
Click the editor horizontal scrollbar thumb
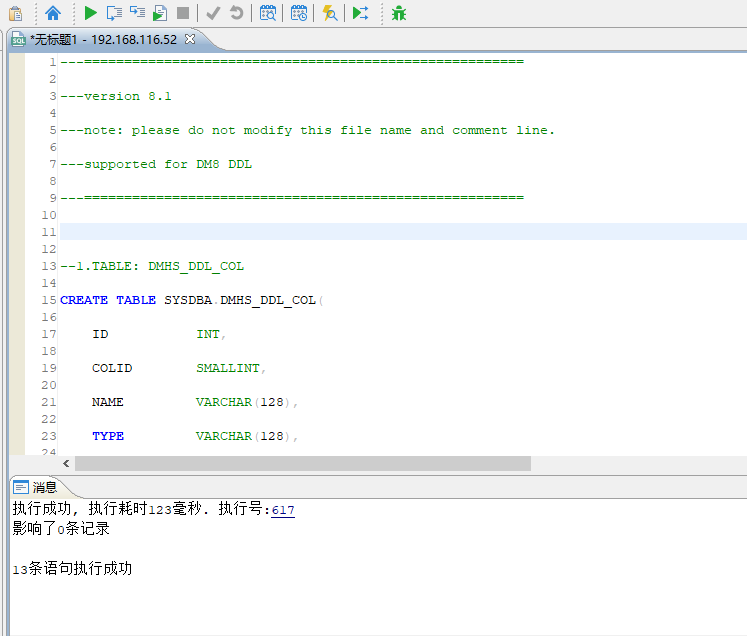pyautogui.click(x=303, y=464)
